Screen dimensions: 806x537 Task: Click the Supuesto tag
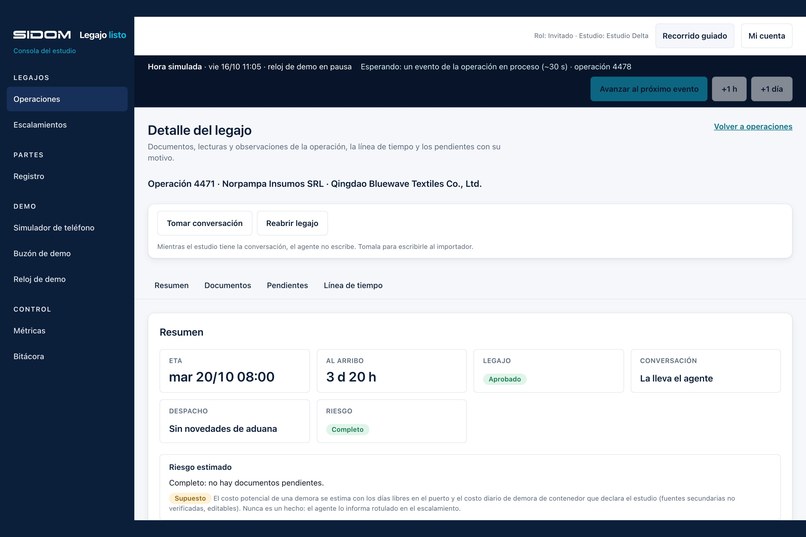pos(190,498)
